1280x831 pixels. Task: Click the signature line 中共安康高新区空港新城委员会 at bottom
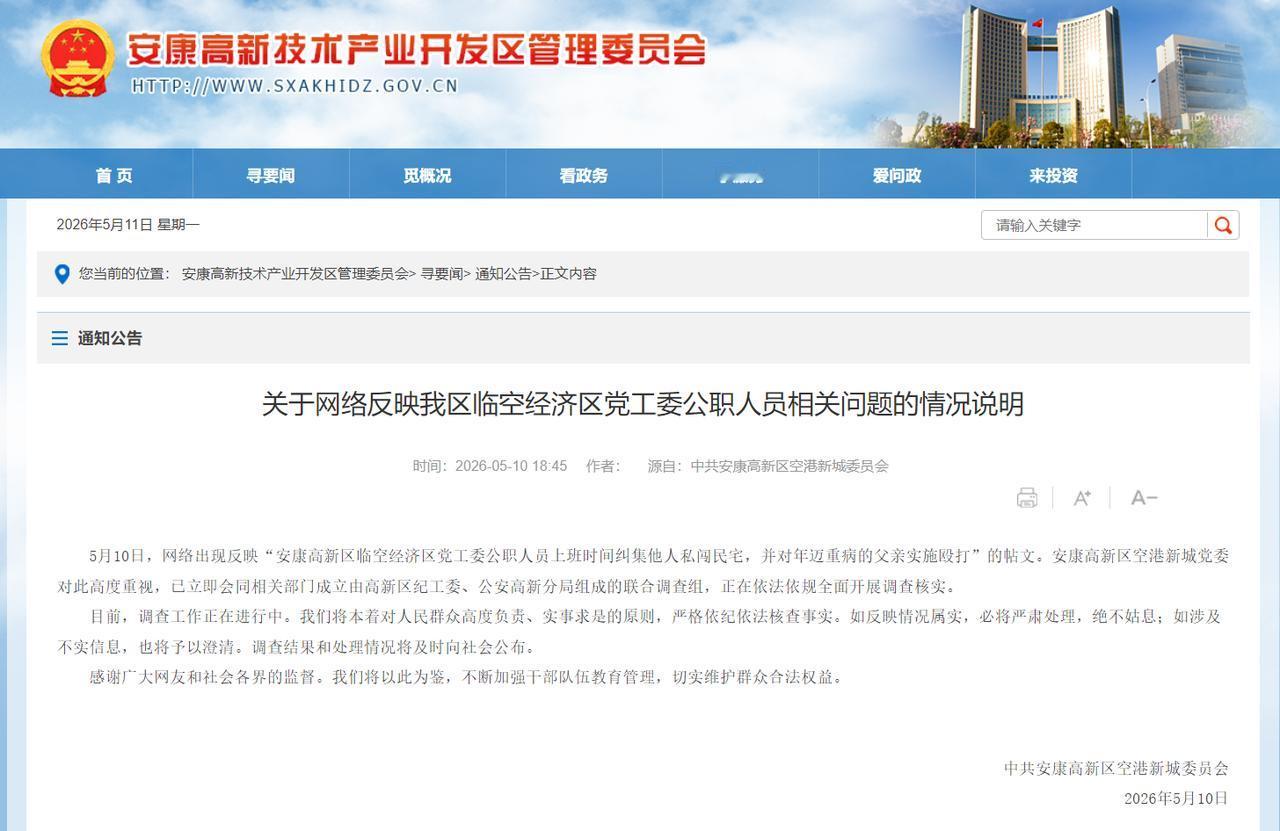pyautogui.click(x=1116, y=768)
